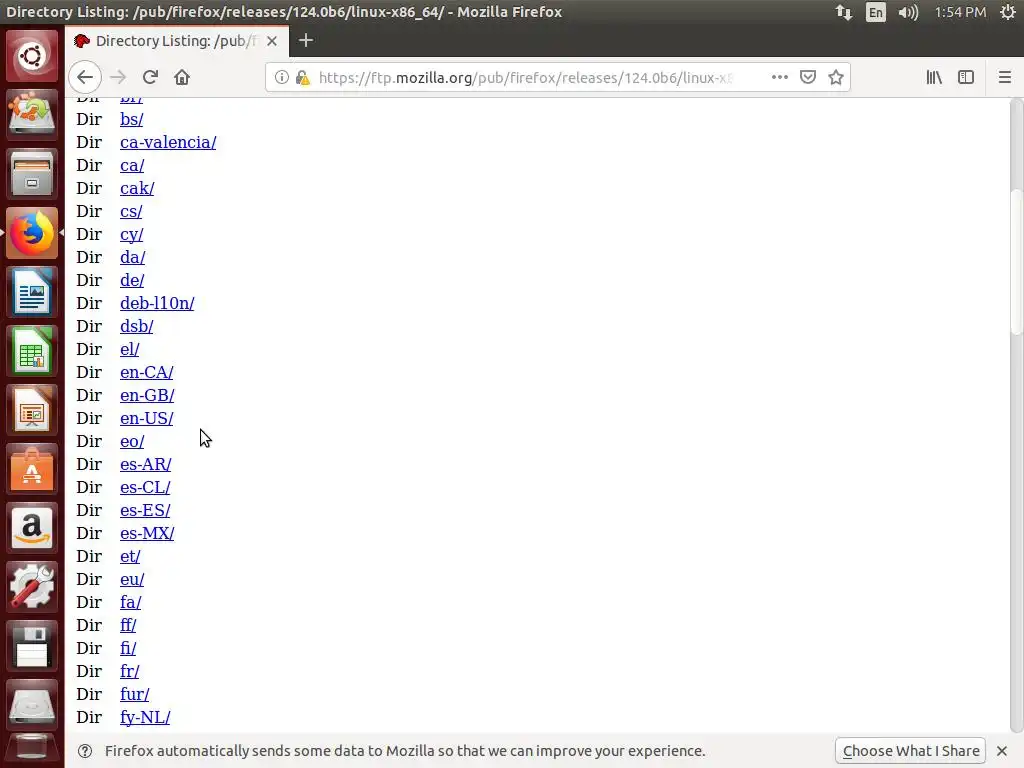
Task: Click the page vertical scrollbar thumb
Action: pyautogui.click(x=1016, y=261)
